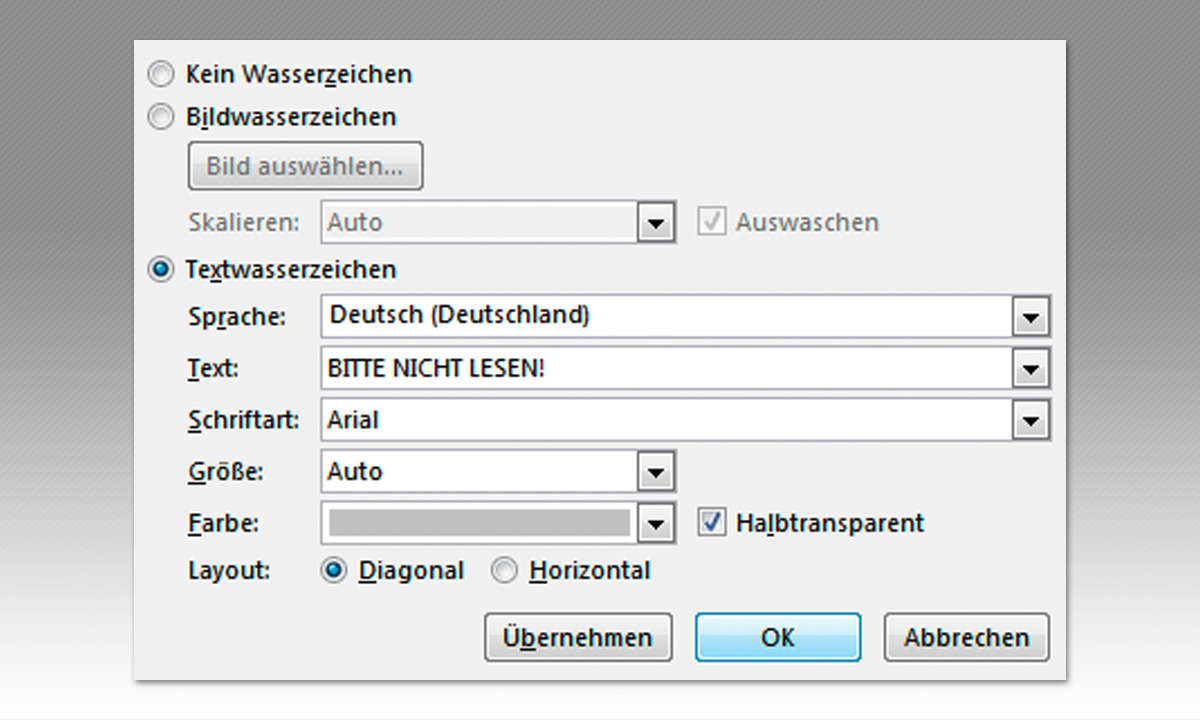Open the Skalieren dropdown arrow

654,222
